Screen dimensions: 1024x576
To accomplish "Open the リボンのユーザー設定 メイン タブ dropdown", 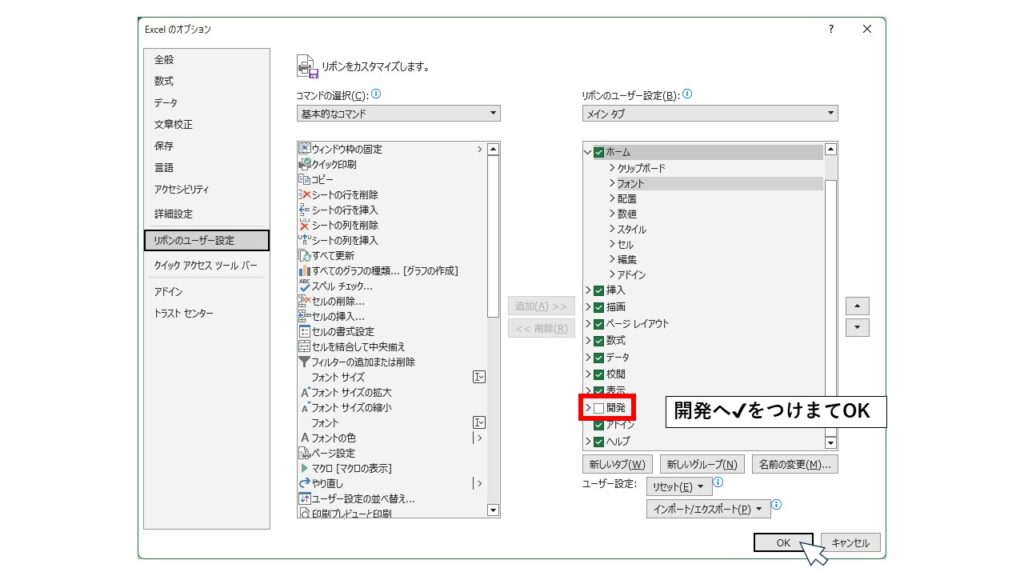I will tap(709, 114).
